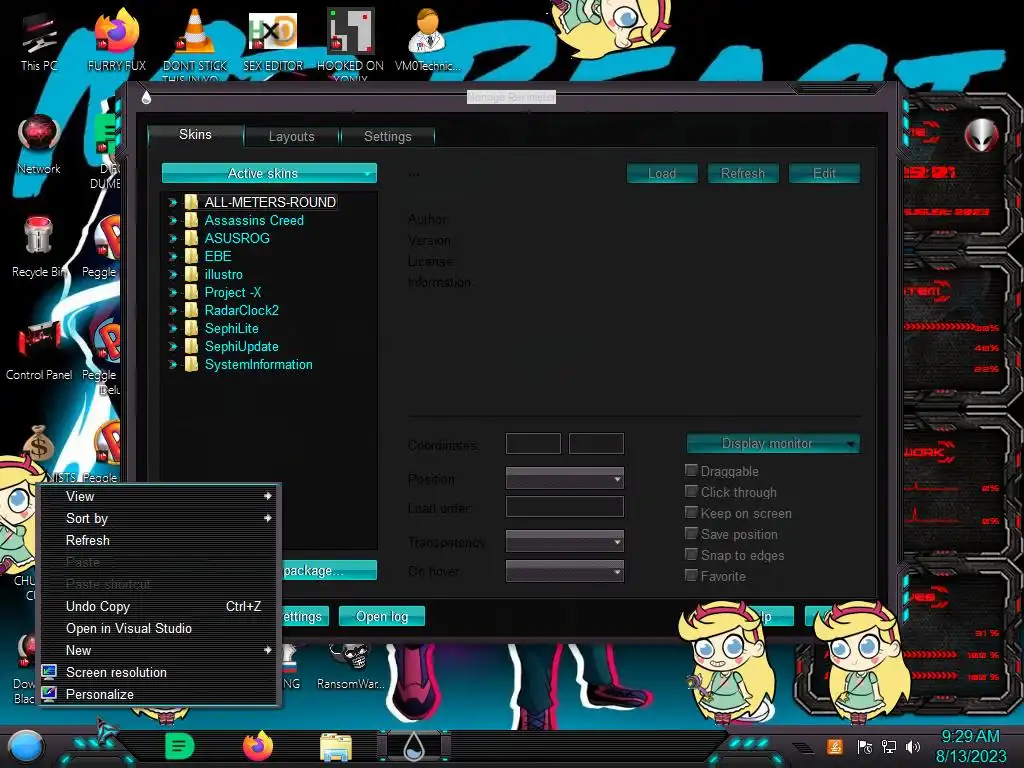Open the Transparency combo box

[565, 541]
